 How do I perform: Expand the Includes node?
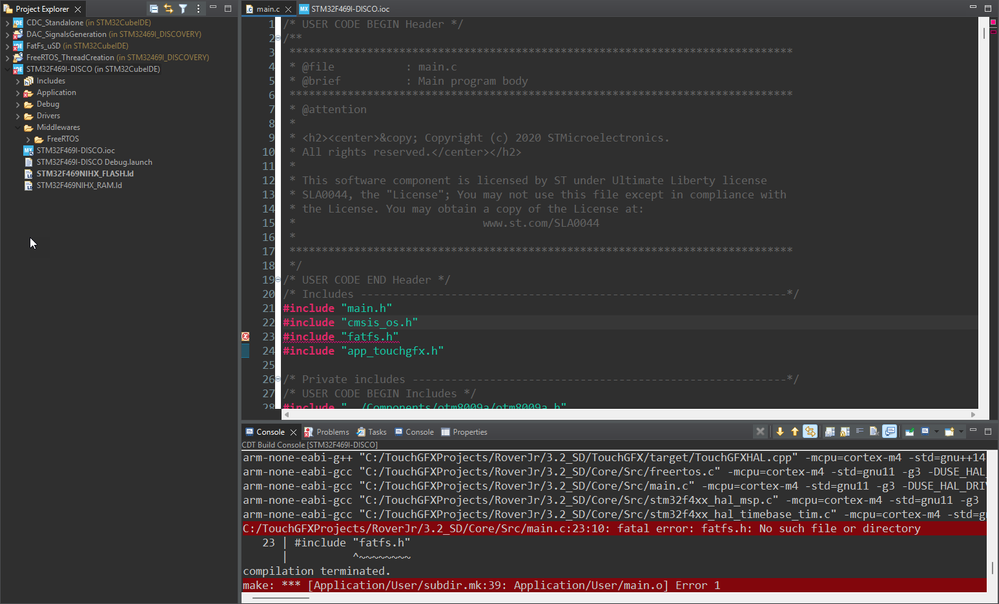click(x=17, y=81)
